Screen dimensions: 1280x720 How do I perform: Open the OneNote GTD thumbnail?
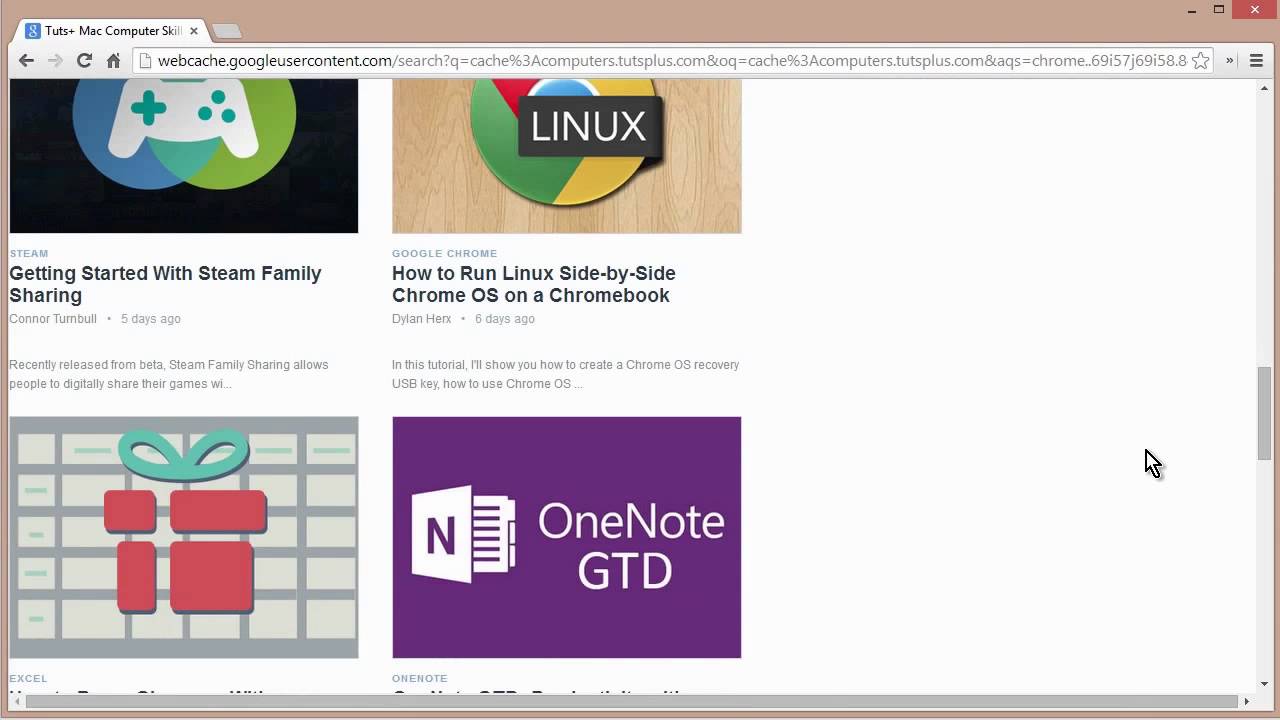[x=567, y=537]
